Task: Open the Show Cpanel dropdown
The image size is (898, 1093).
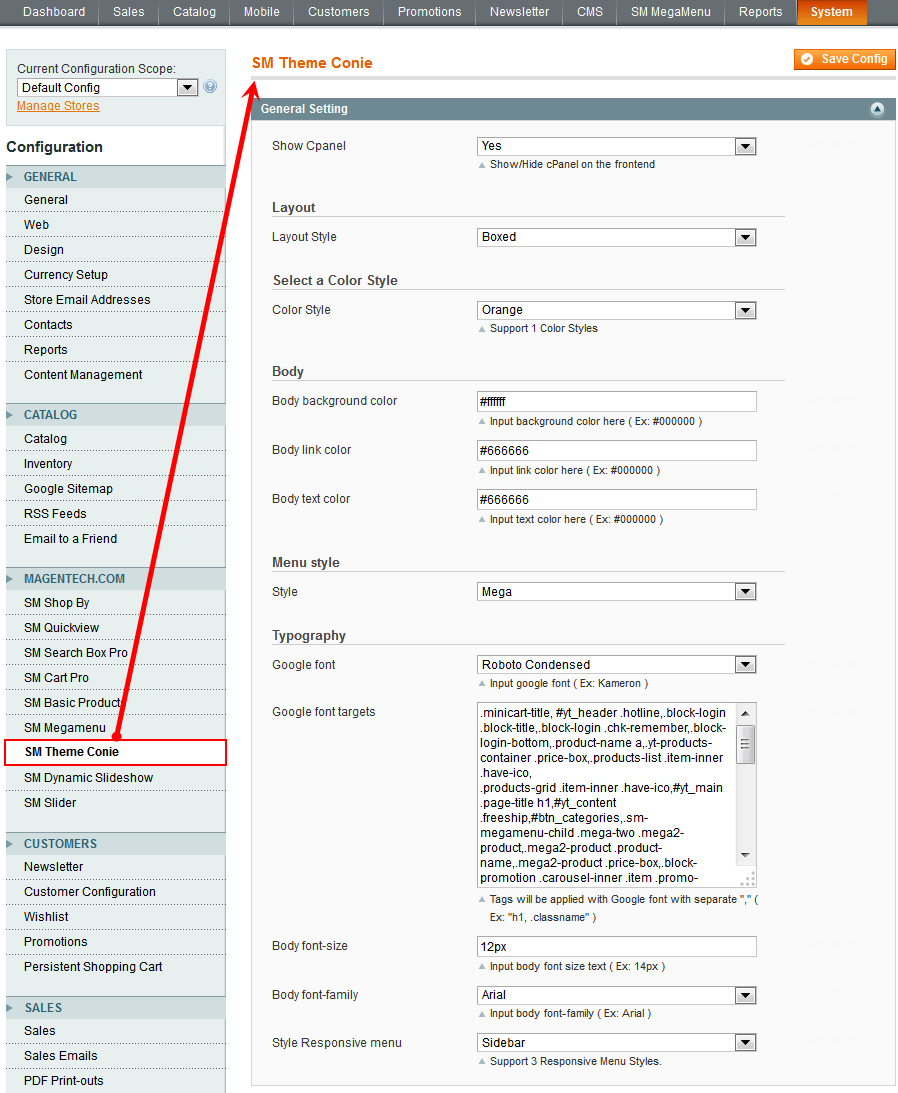Action: coord(616,146)
